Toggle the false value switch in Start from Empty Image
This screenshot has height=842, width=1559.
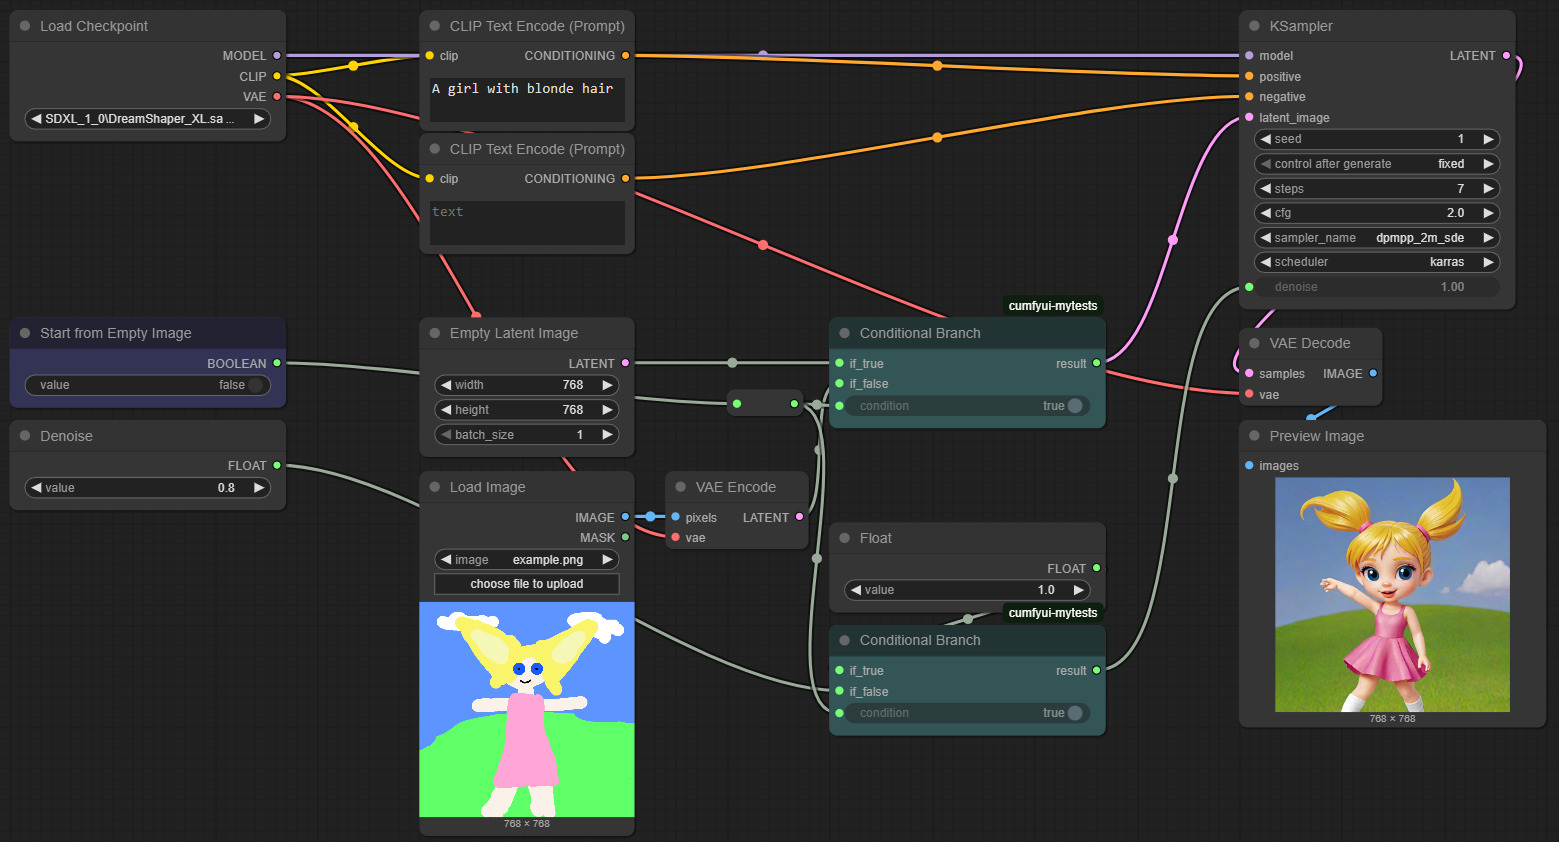(255, 385)
